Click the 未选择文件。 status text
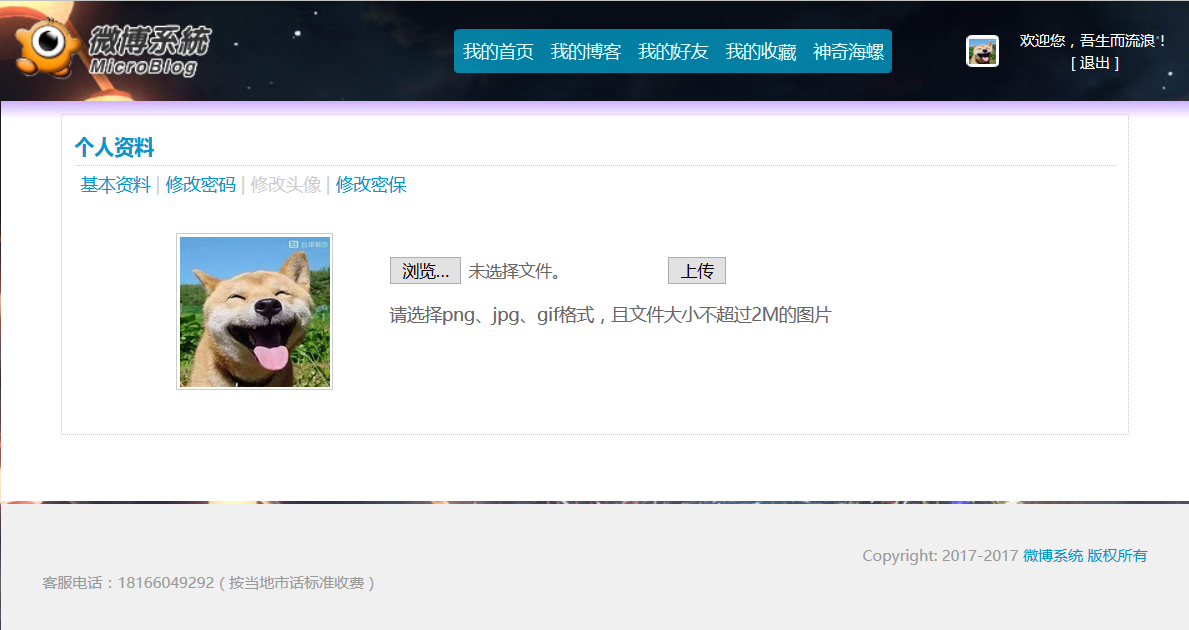Viewport: 1189px width, 630px height. pyautogui.click(x=515, y=271)
